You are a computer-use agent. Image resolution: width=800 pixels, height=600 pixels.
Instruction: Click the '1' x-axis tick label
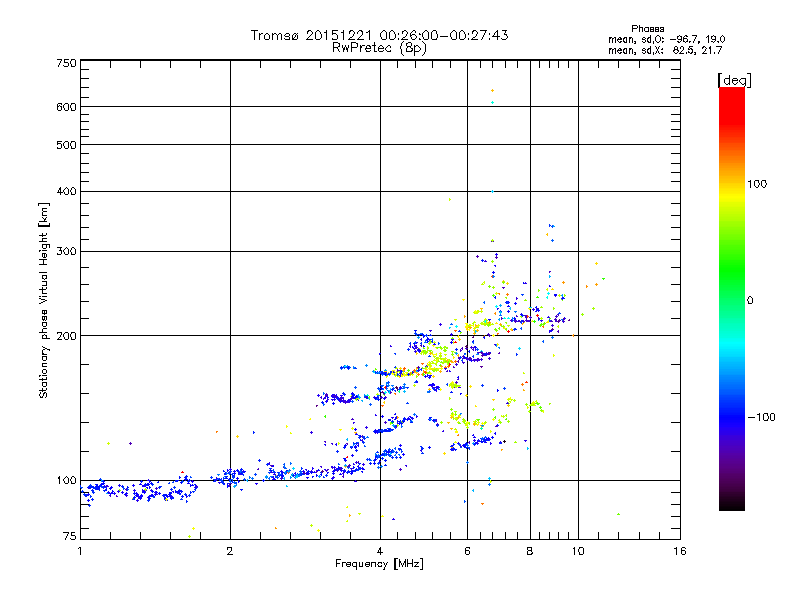(80, 551)
